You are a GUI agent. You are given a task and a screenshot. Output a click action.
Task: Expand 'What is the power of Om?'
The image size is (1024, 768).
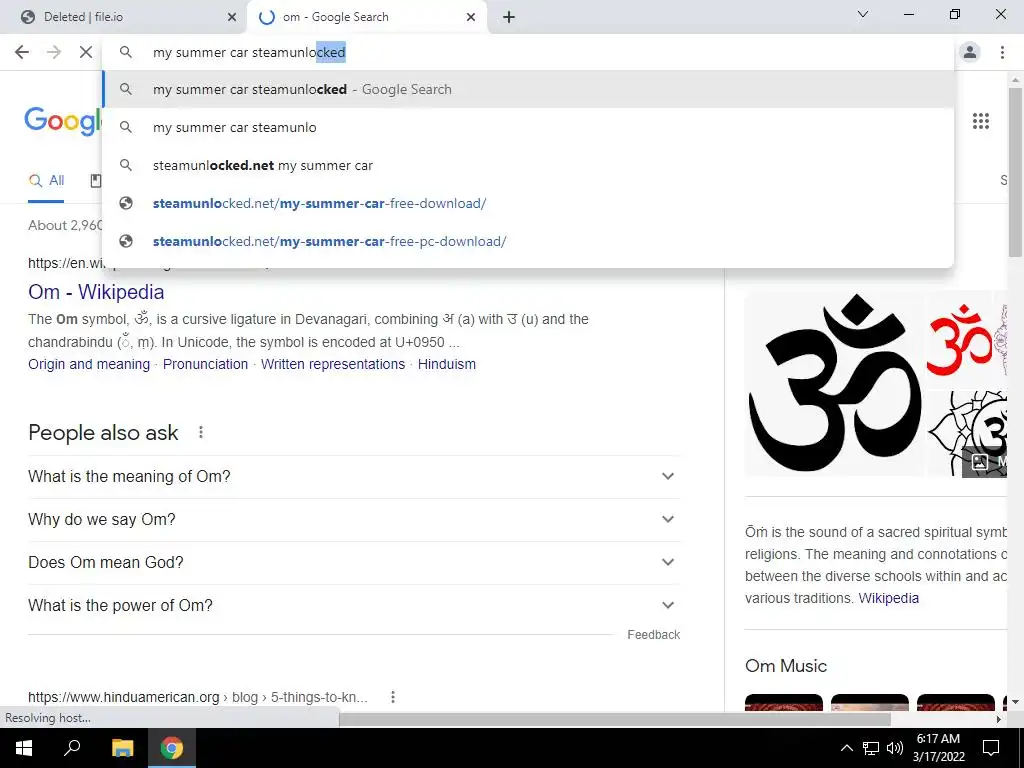coord(354,606)
